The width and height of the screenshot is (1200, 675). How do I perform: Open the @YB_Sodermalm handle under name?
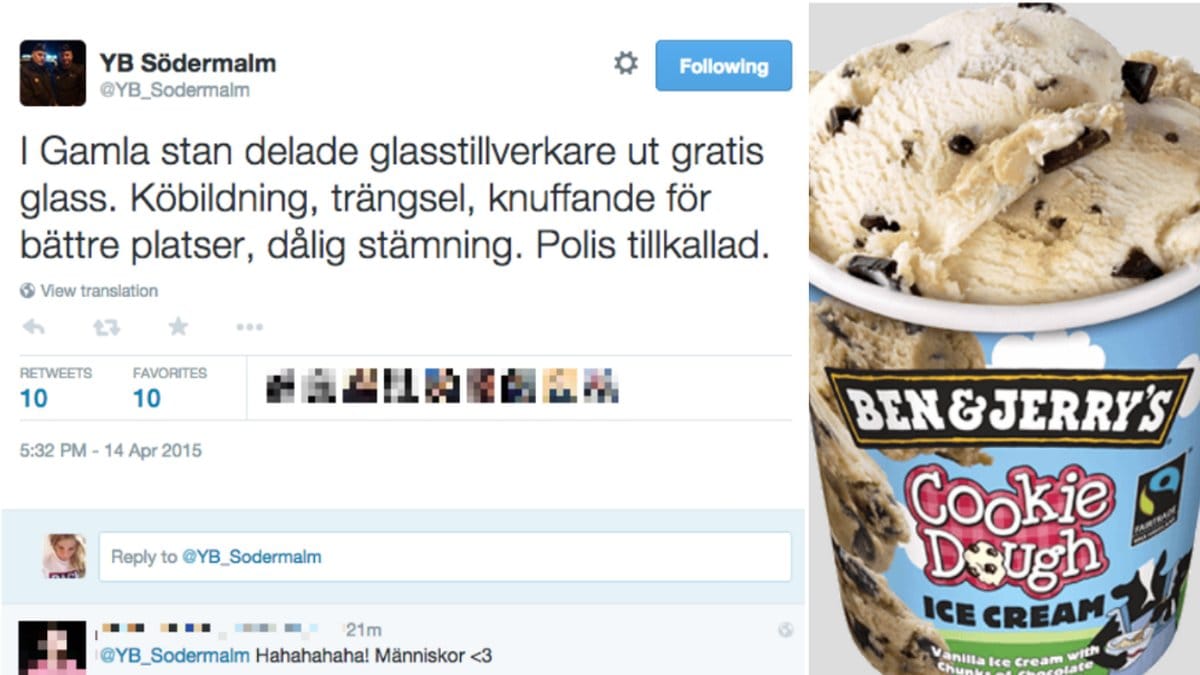click(x=174, y=91)
